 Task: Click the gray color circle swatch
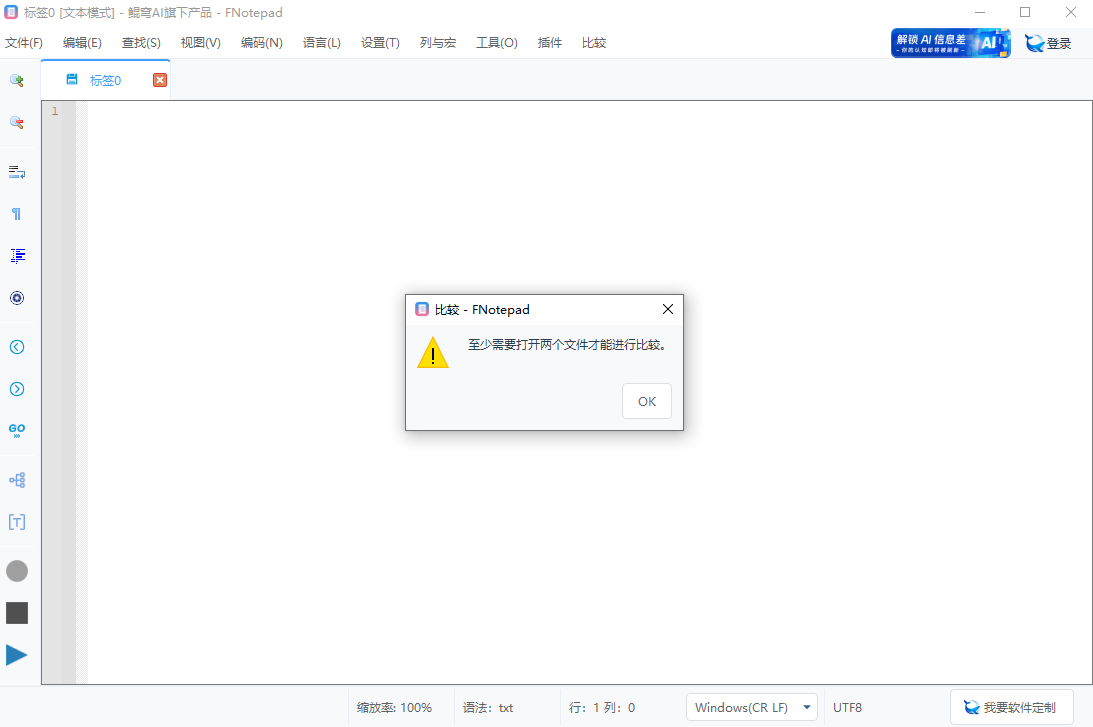(x=16, y=571)
